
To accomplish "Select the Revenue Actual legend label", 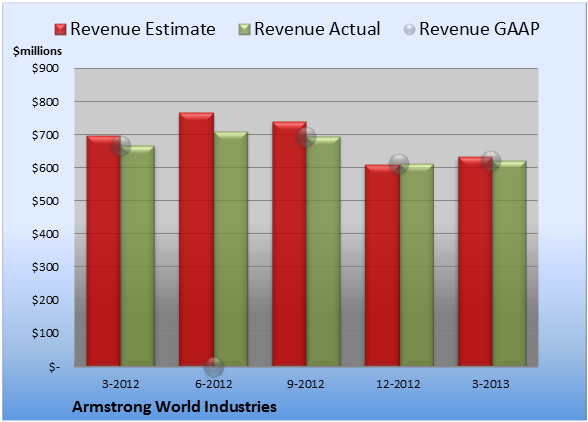I will click(x=317, y=29).
